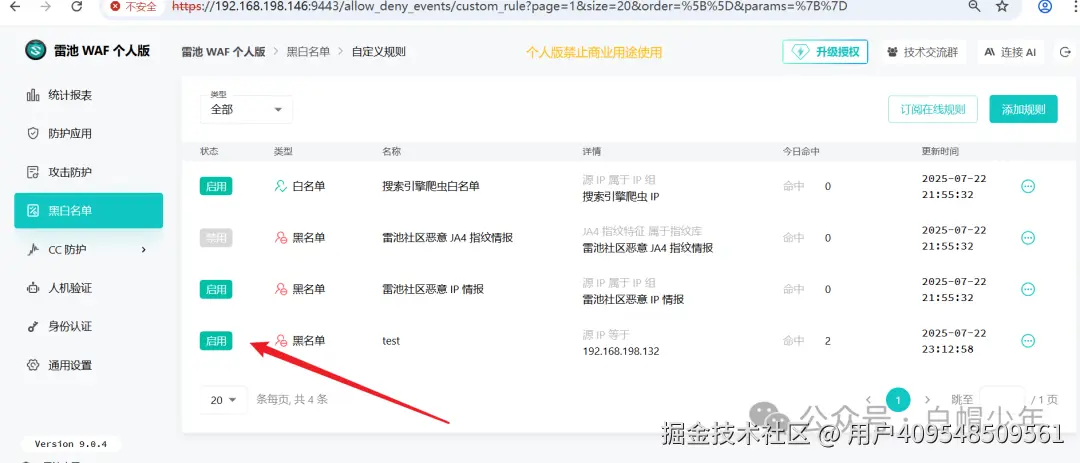1080x463 pixels.
Task: Click the 跳至 page number input field
Action: click(x=1001, y=400)
